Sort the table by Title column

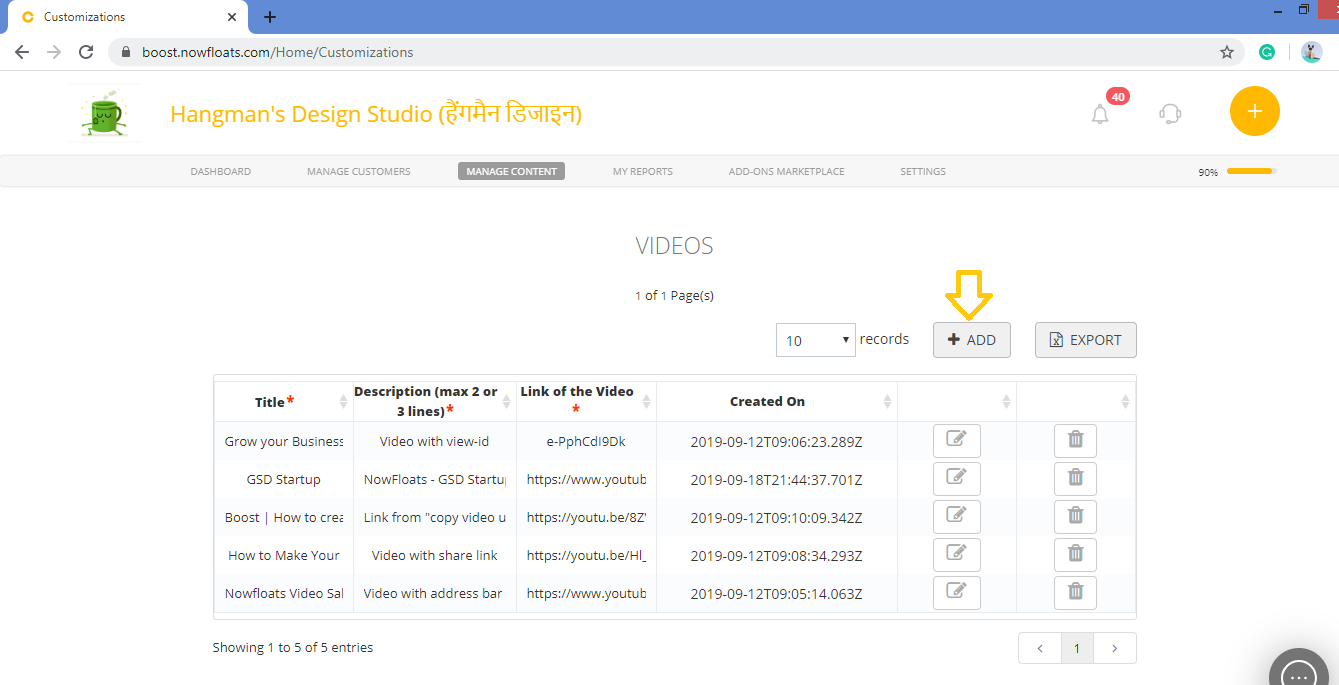click(x=283, y=401)
